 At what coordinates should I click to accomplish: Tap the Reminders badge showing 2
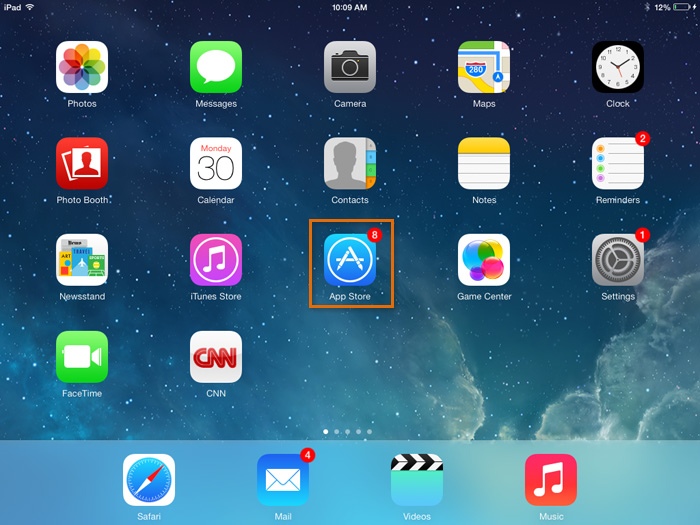642,138
